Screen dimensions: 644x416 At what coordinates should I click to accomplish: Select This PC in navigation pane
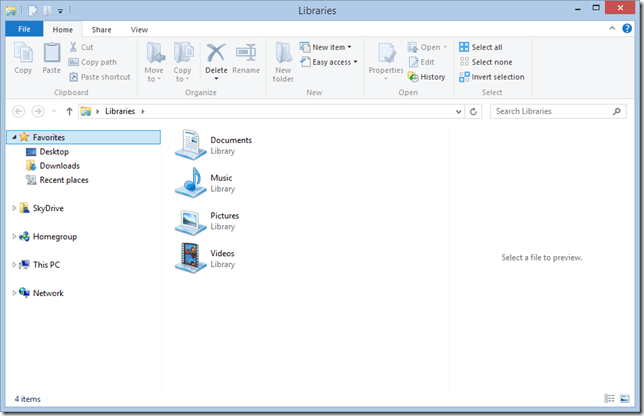tap(39, 265)
